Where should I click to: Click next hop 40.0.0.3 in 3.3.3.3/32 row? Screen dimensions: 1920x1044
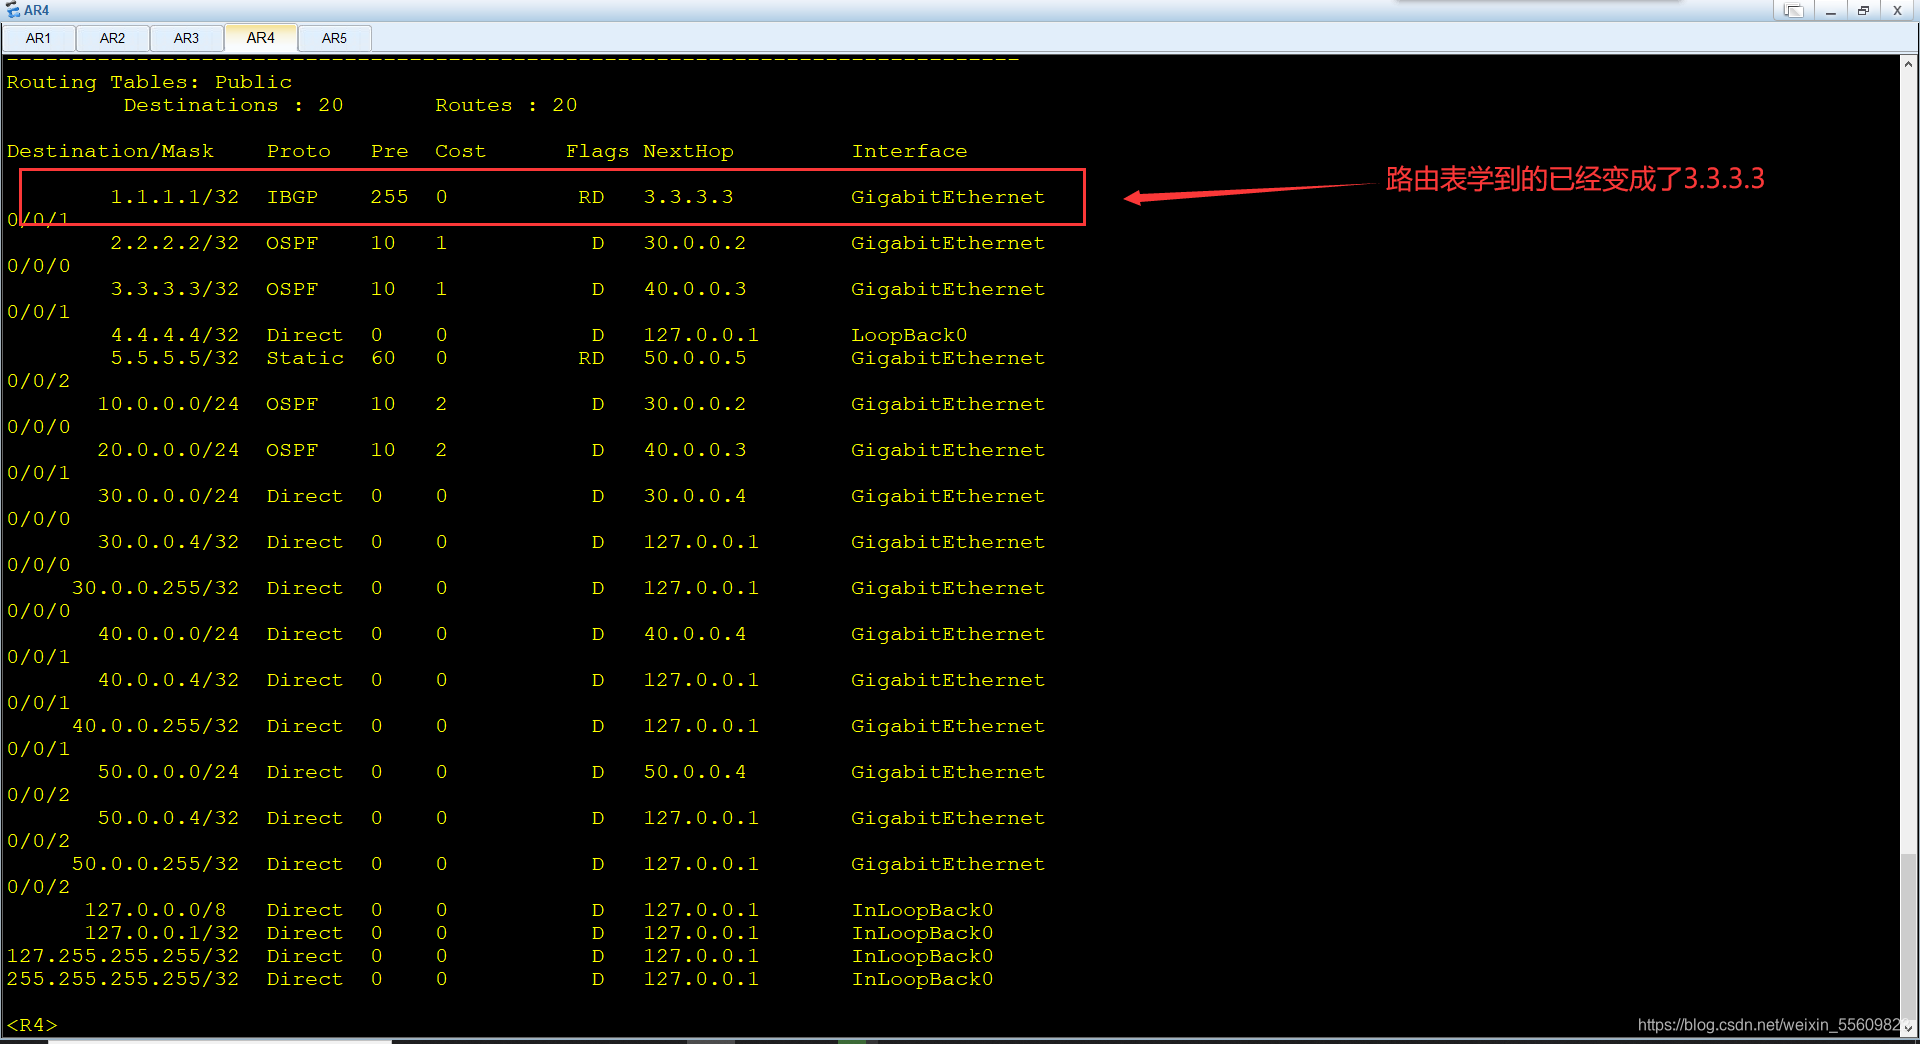[x=695, y=289]
